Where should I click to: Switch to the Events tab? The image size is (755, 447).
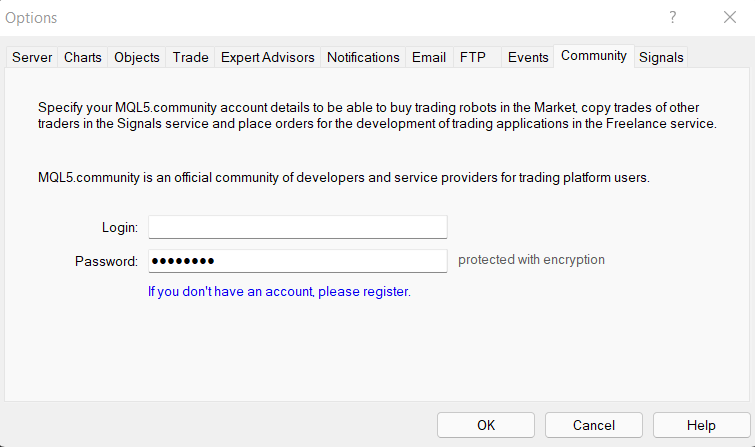tap(528, 58)
